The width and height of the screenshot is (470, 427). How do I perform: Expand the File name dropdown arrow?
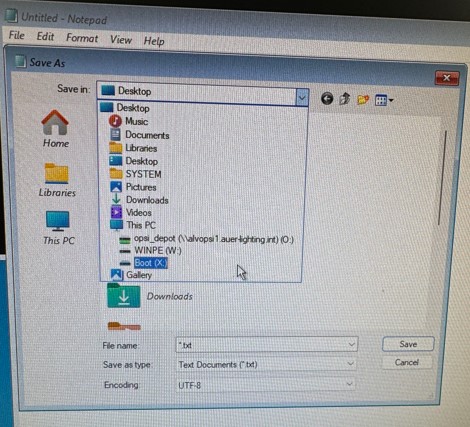click(x=352, y=344)
